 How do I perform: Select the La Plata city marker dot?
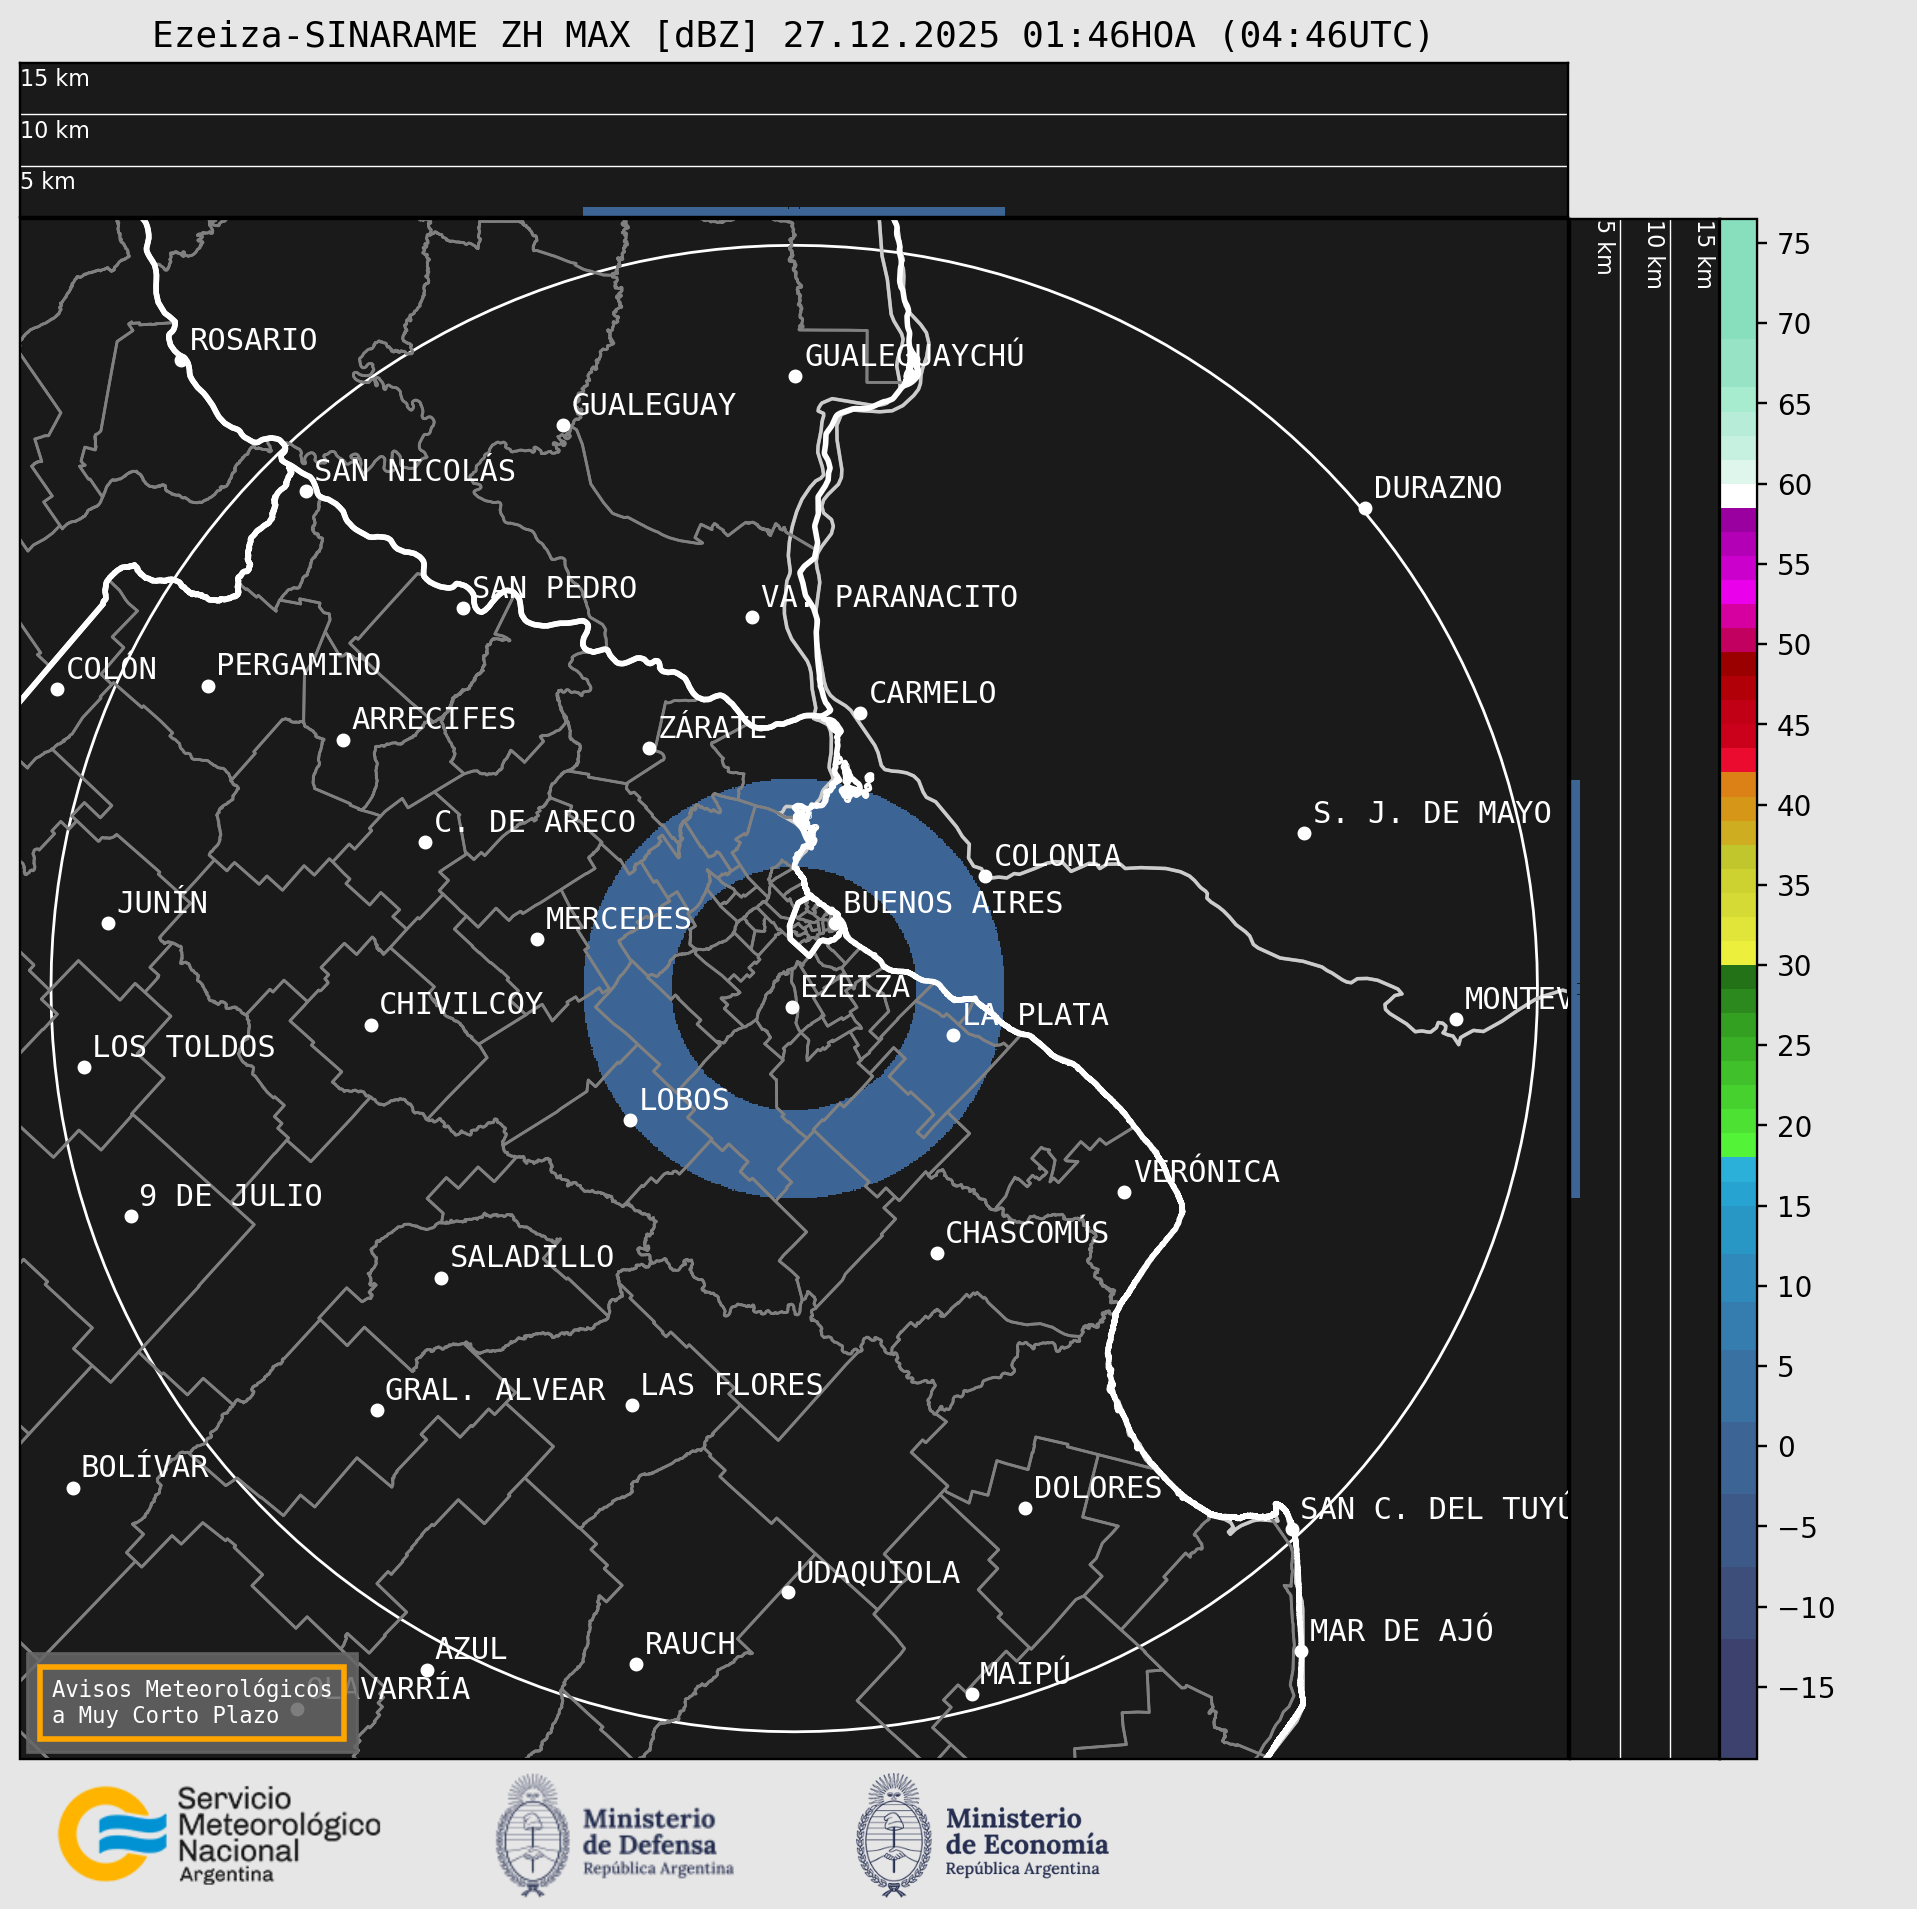(953, 1035)
